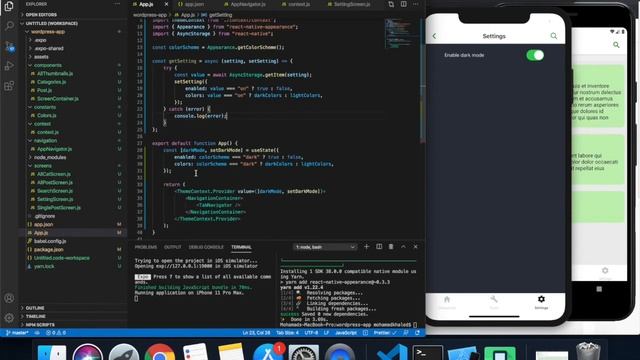Tap the search icon in iPhone Settings header

(x=553, y=36)
